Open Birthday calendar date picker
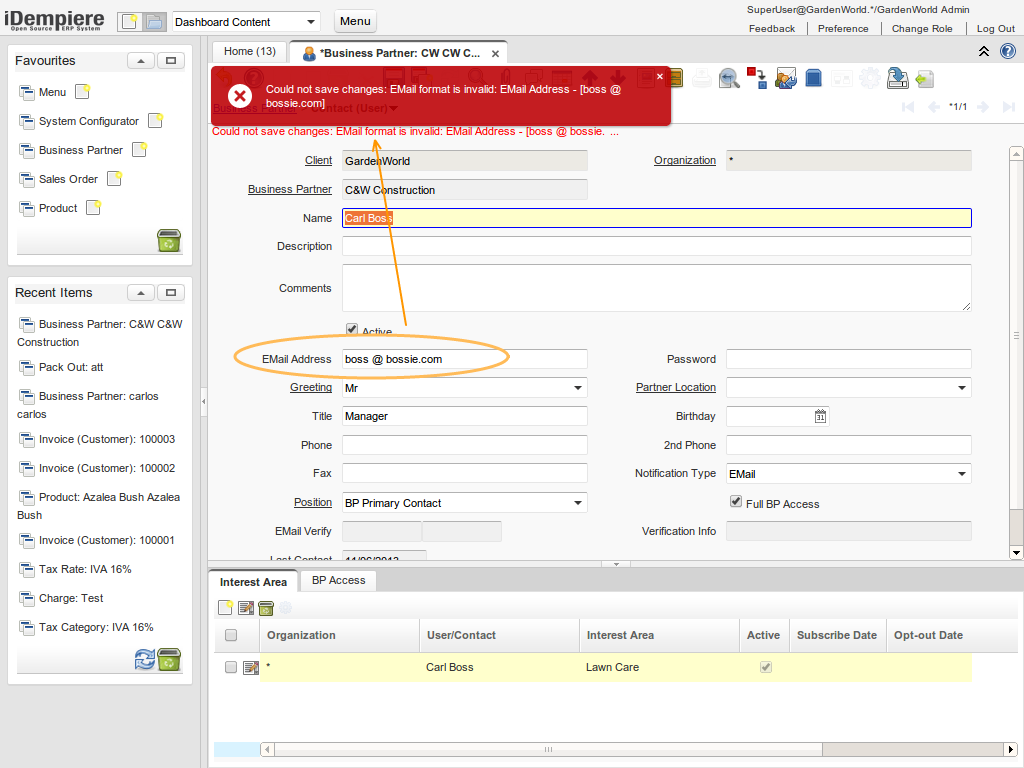 [x=820, y=416]
